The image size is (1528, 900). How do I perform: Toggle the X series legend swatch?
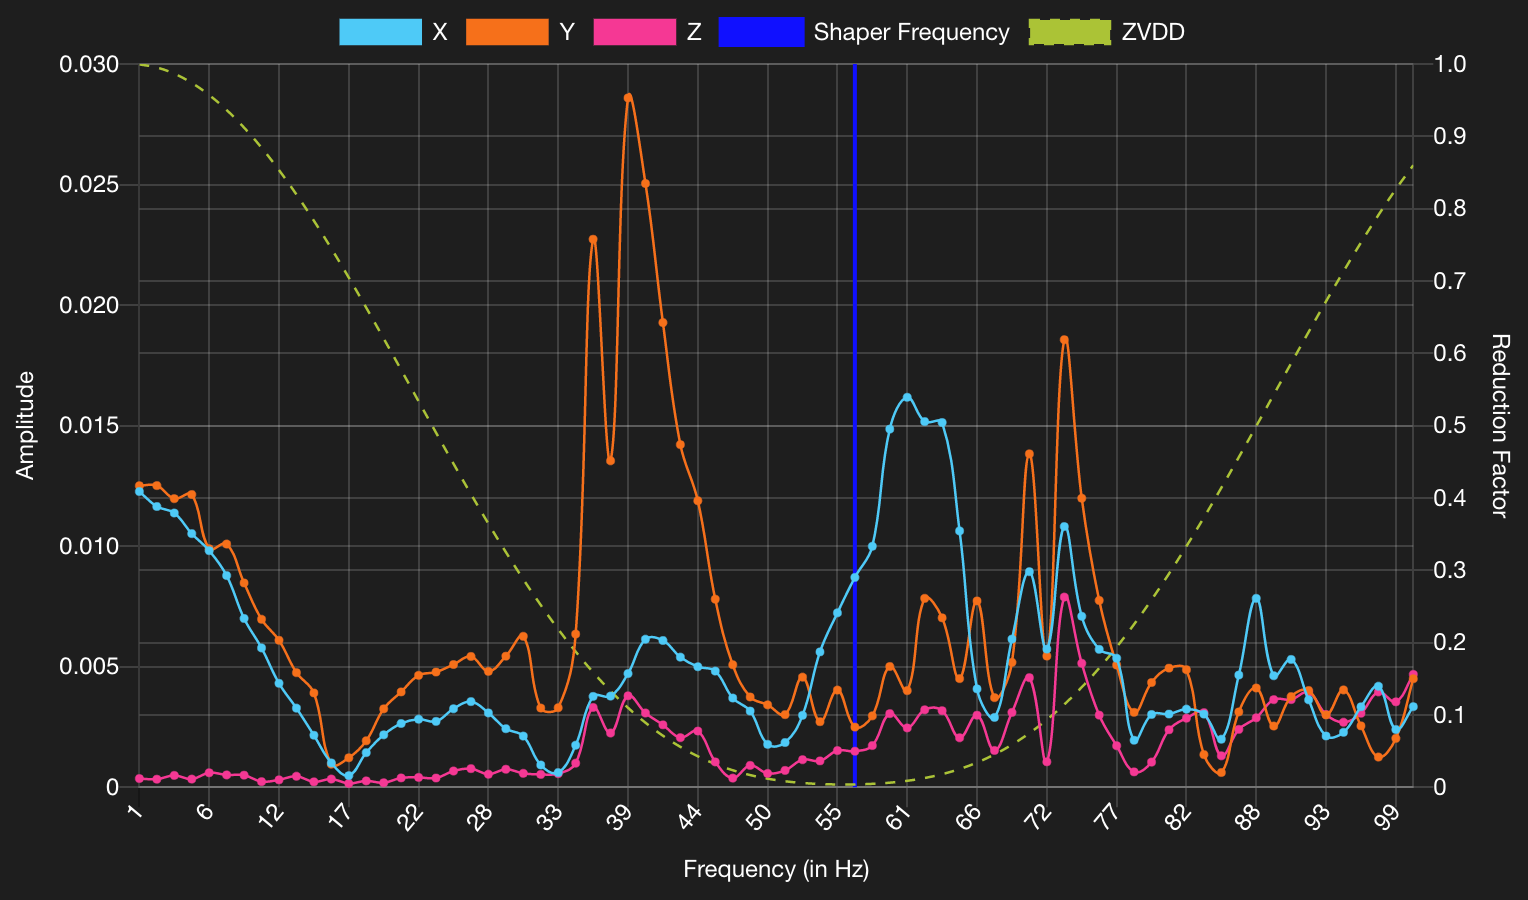380,32
